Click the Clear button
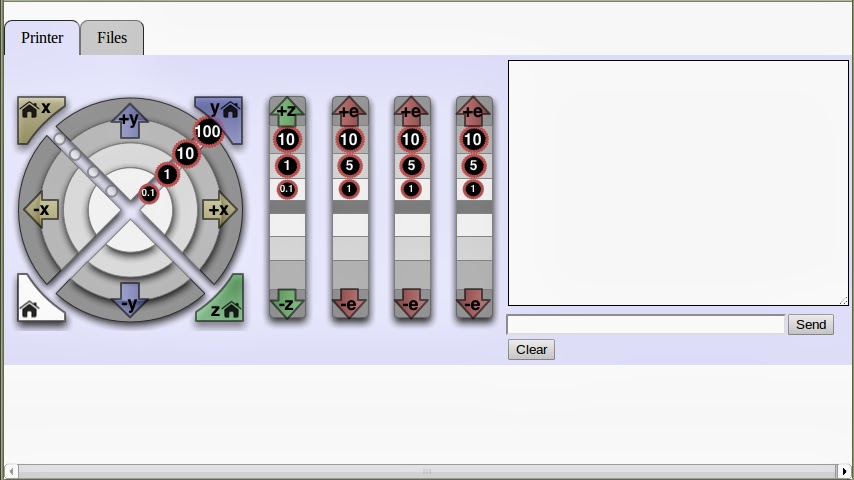The width and height of the screenshot is (854, 480). point(531,349)
